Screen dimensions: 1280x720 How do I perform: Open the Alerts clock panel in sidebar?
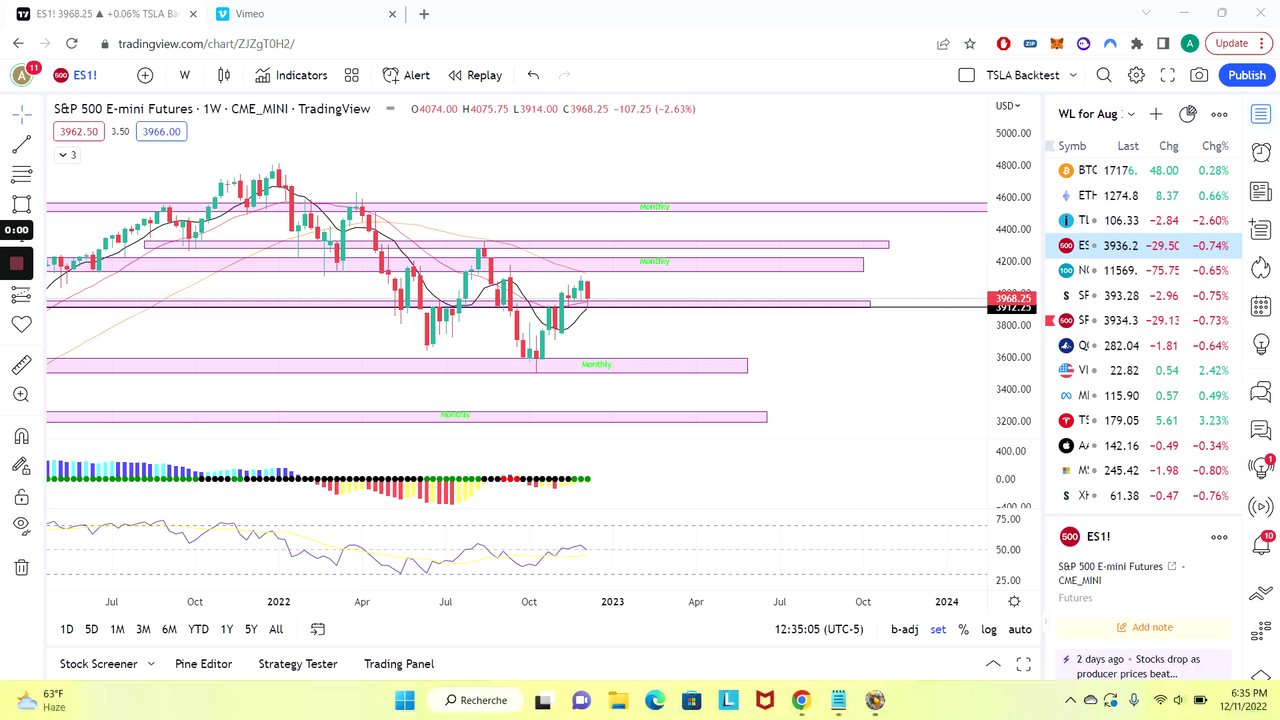point(1261,152)
